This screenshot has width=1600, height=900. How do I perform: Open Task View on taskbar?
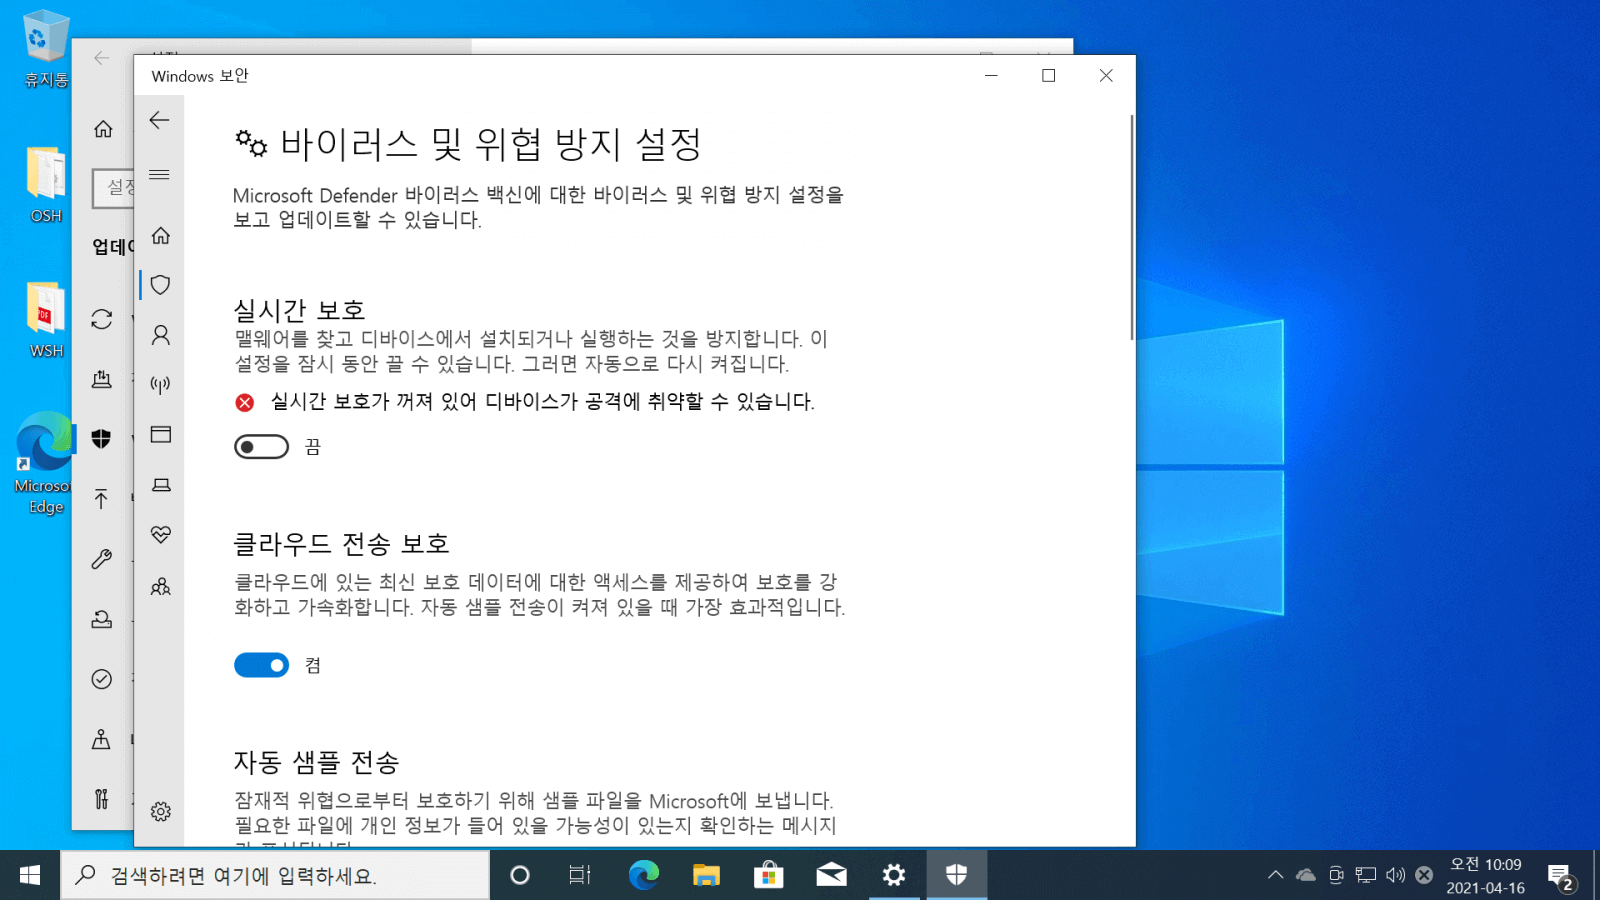pos(580,875)
